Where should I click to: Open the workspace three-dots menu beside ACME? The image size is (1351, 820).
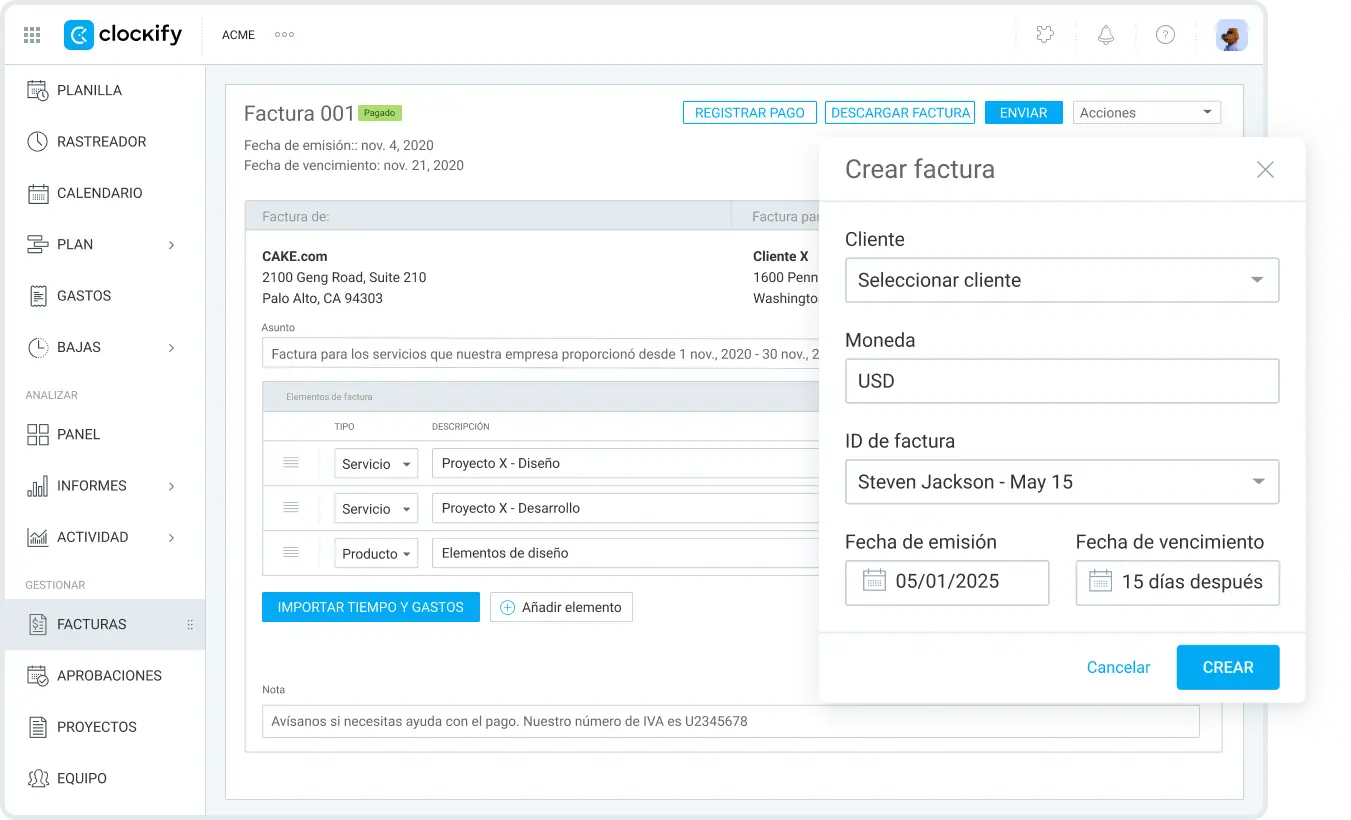(x=284, y=35)
